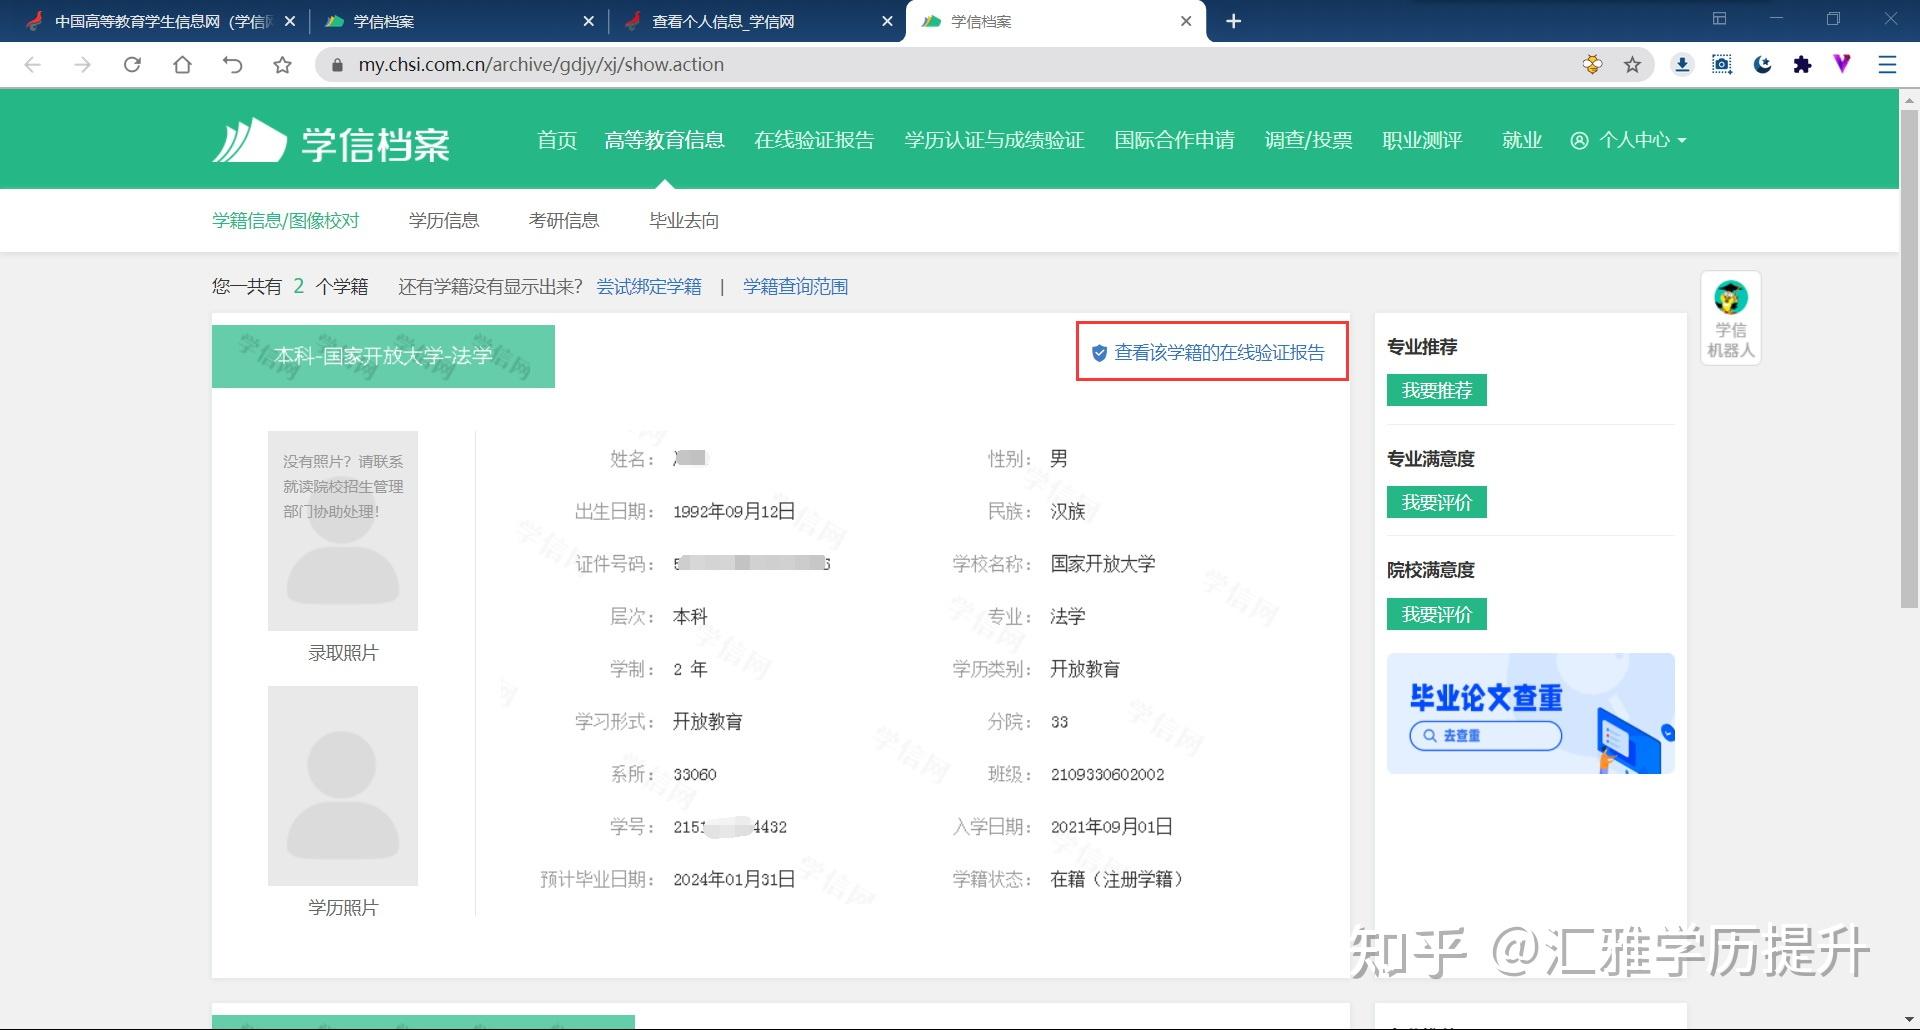
Task: Click the browser forward arrow
Action: [x=82, y=65]
